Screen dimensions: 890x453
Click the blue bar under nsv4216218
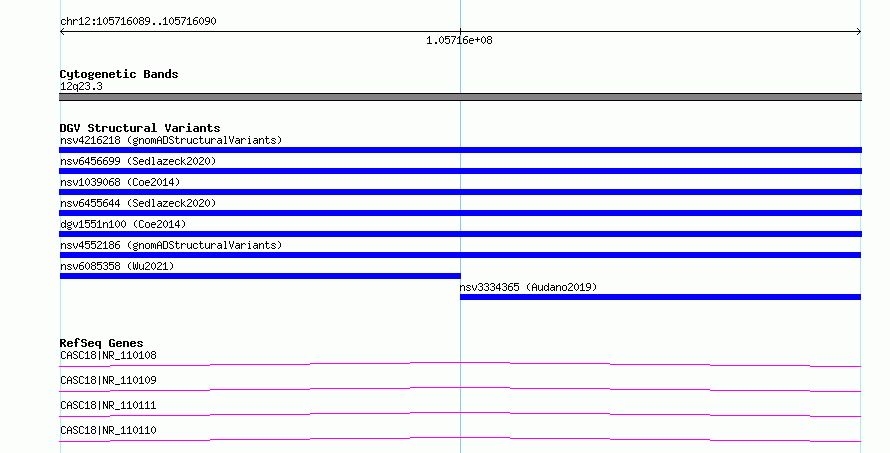click(x=460, y=150)
